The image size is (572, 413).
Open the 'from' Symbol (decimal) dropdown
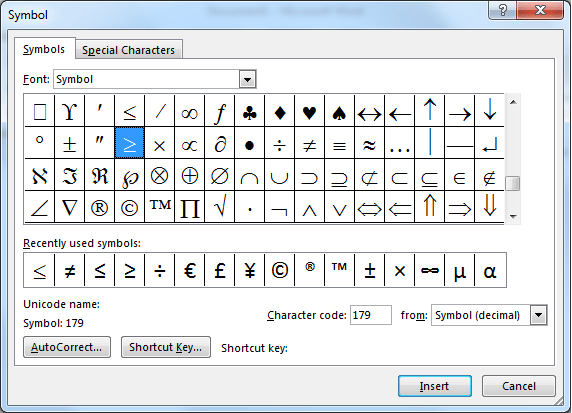point(539,315)
